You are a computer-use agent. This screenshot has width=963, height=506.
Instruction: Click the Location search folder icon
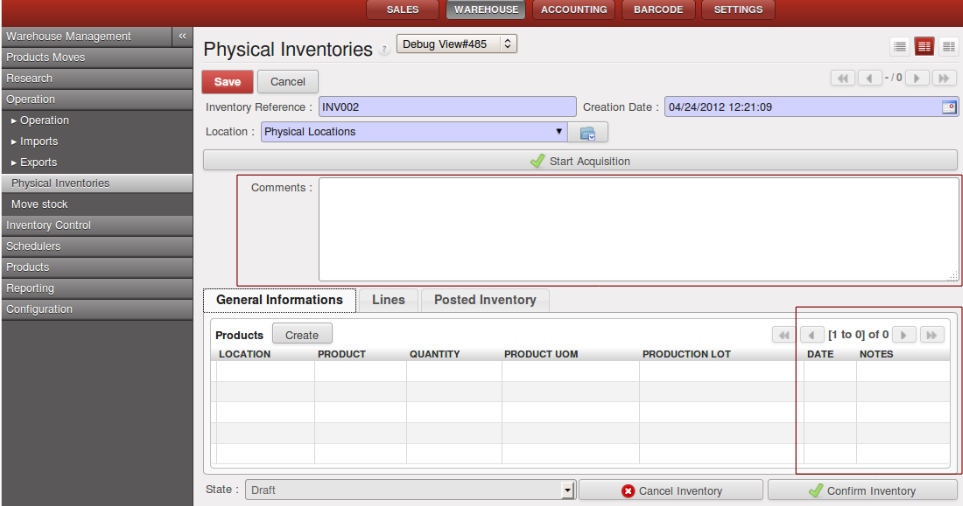(588, 132)
